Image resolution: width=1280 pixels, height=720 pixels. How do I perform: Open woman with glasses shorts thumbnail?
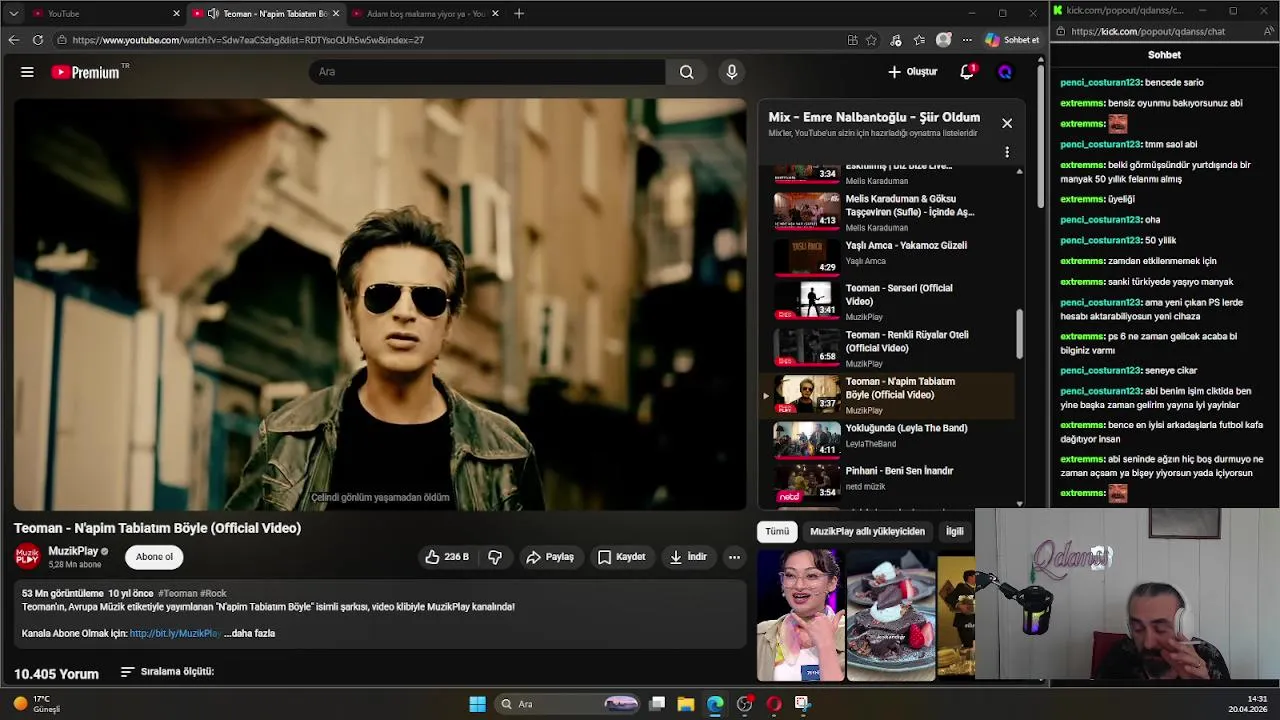coord(800,615)
